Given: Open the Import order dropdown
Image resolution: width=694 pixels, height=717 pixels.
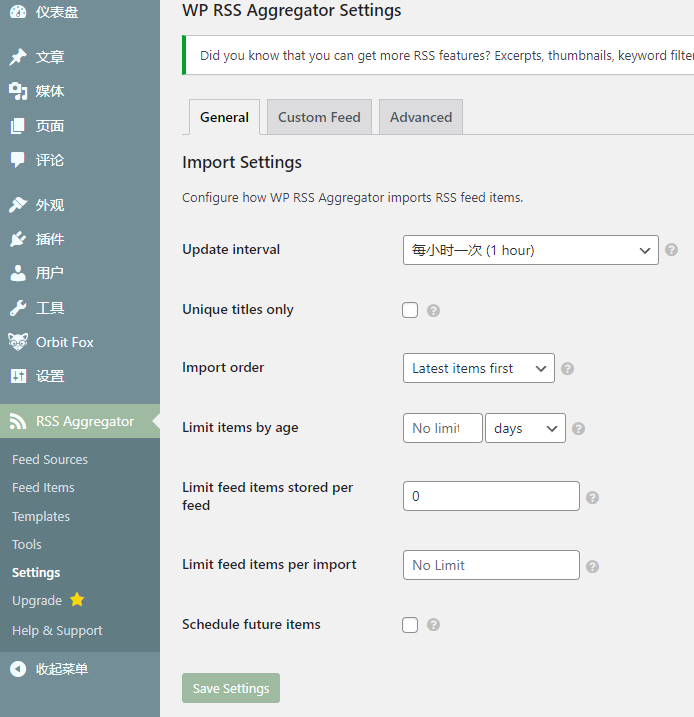Looking at the screenshot, I should [479, 368].
